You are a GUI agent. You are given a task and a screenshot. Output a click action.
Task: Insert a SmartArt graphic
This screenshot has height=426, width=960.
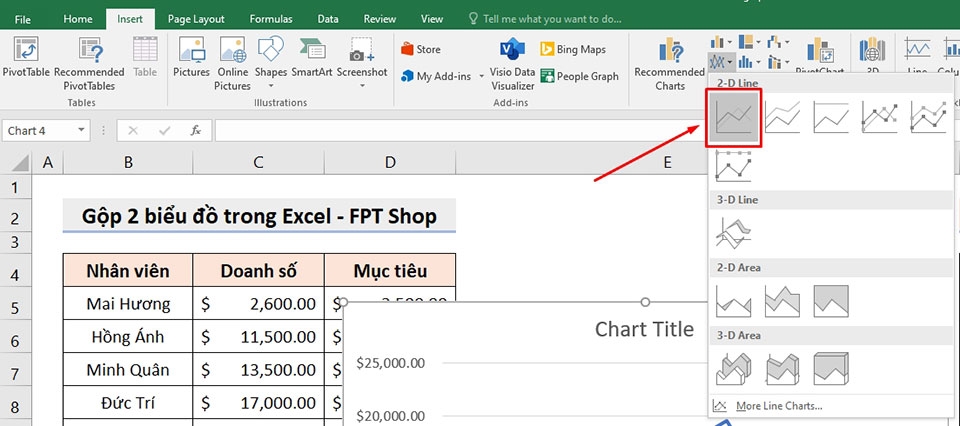312,58
